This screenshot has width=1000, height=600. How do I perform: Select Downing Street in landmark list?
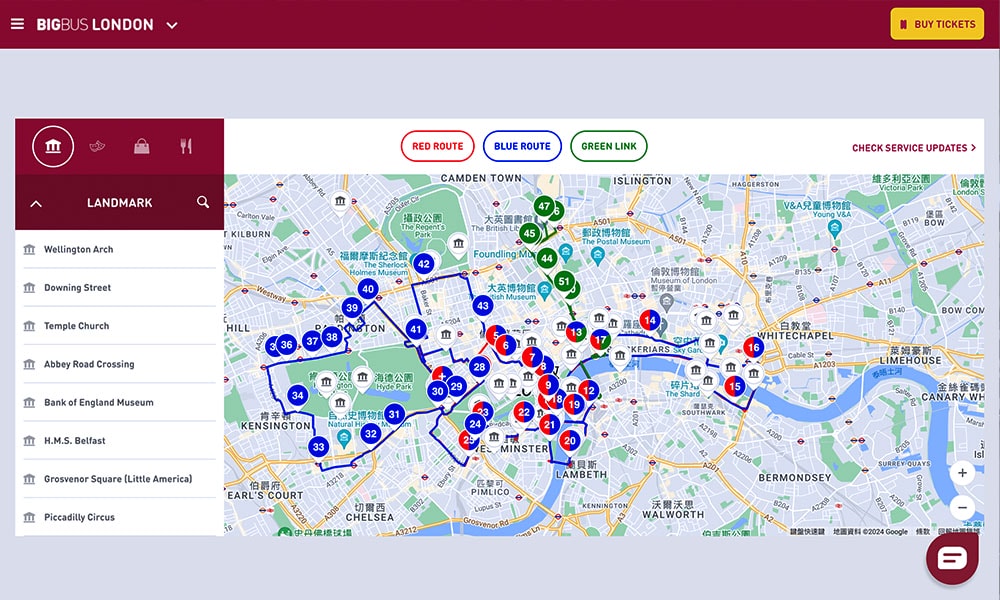click(119, 288)
